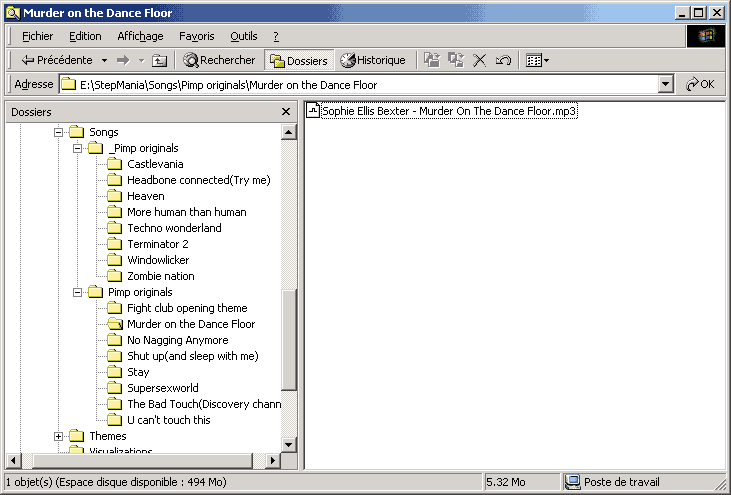Viewport: 731px width, 495px height.
Task: Collapse the Pimp originals folder node
Action: point(77,292)
